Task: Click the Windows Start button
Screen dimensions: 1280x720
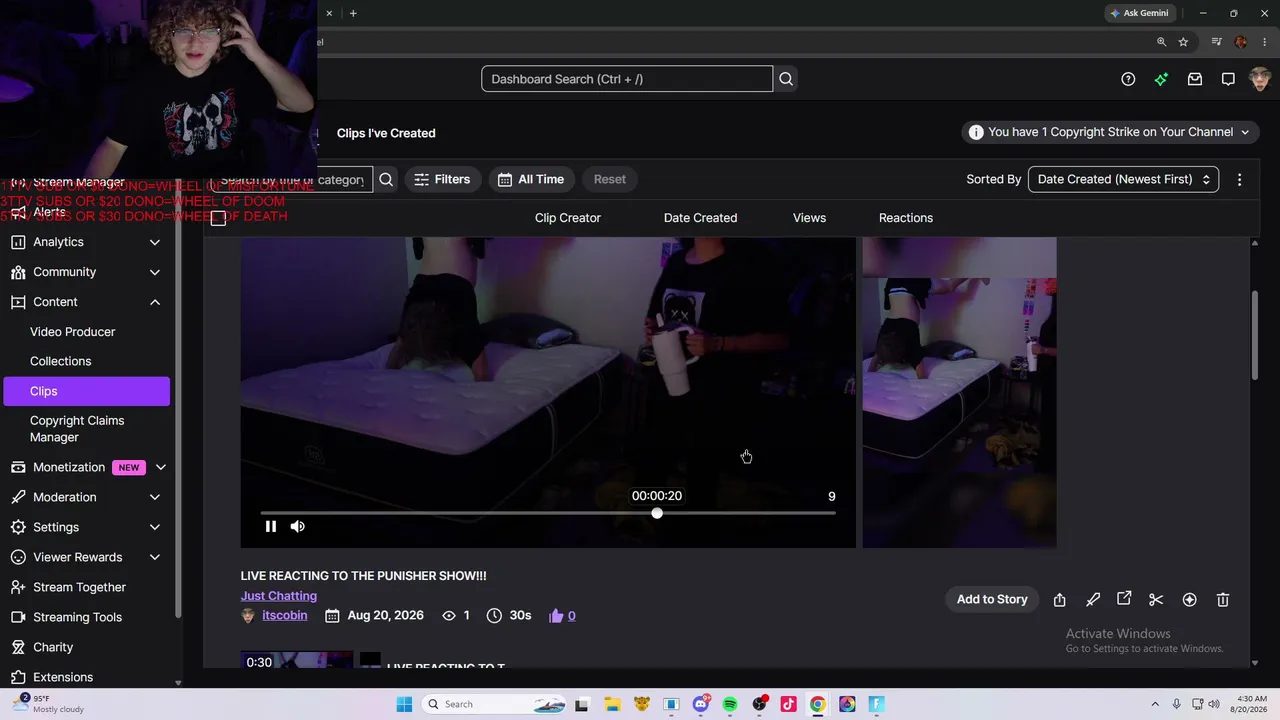Action: point(405,704)
